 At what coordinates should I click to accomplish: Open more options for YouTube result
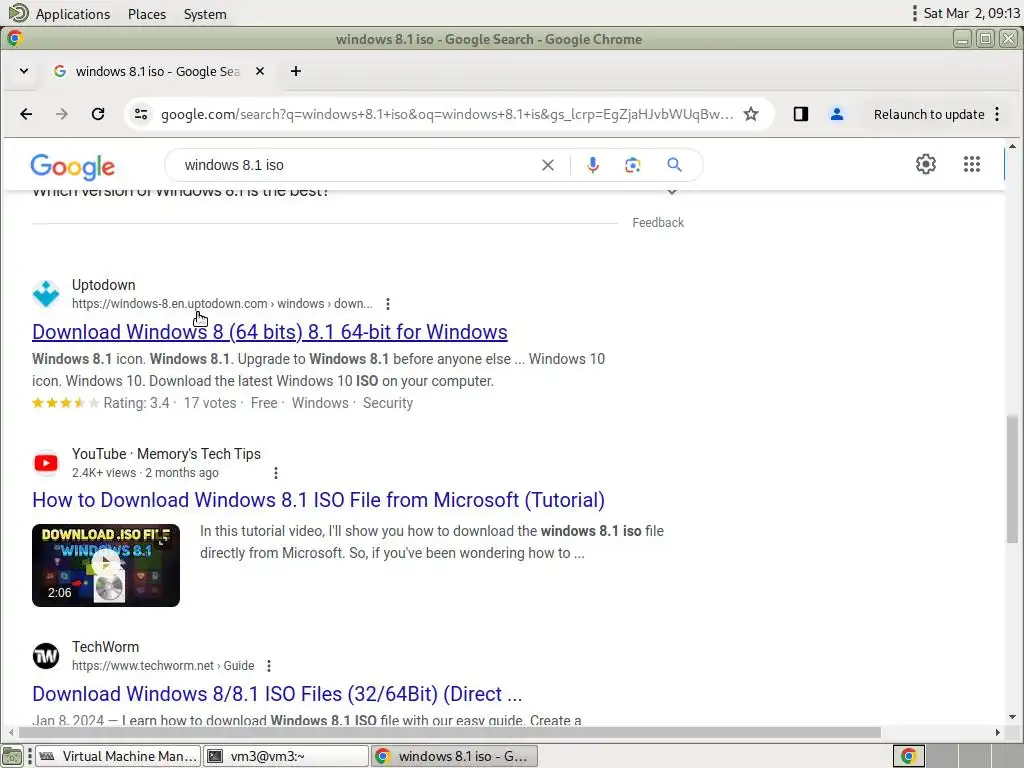(276, 473)
